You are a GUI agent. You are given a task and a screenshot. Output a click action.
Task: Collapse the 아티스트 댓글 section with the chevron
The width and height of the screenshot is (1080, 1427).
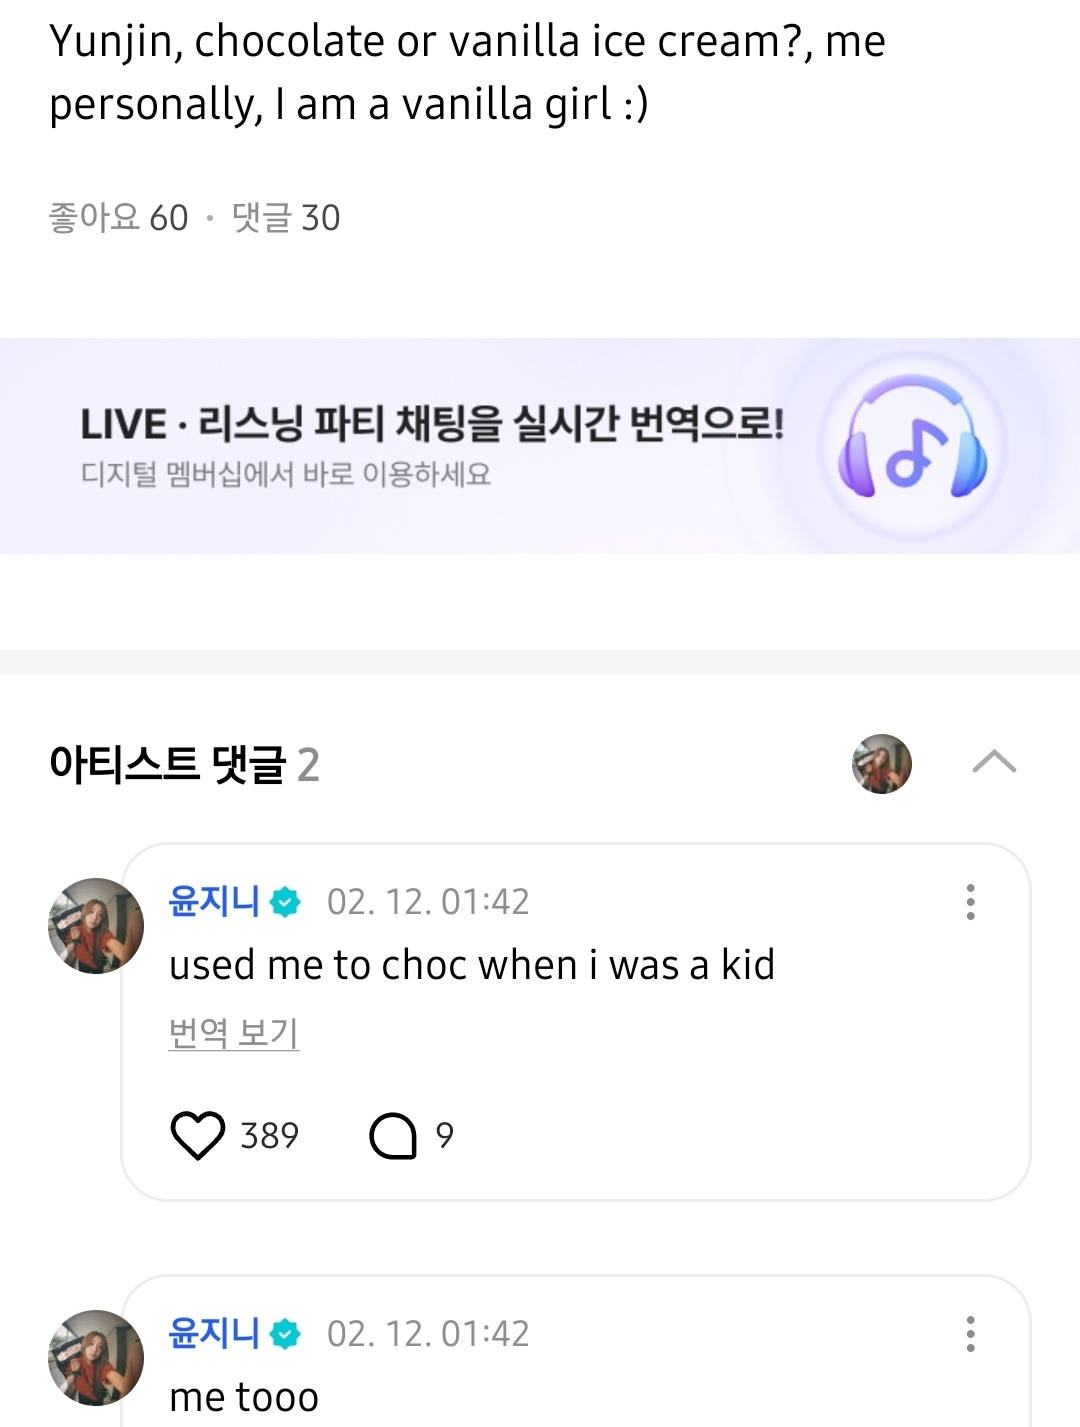point(994,763)
